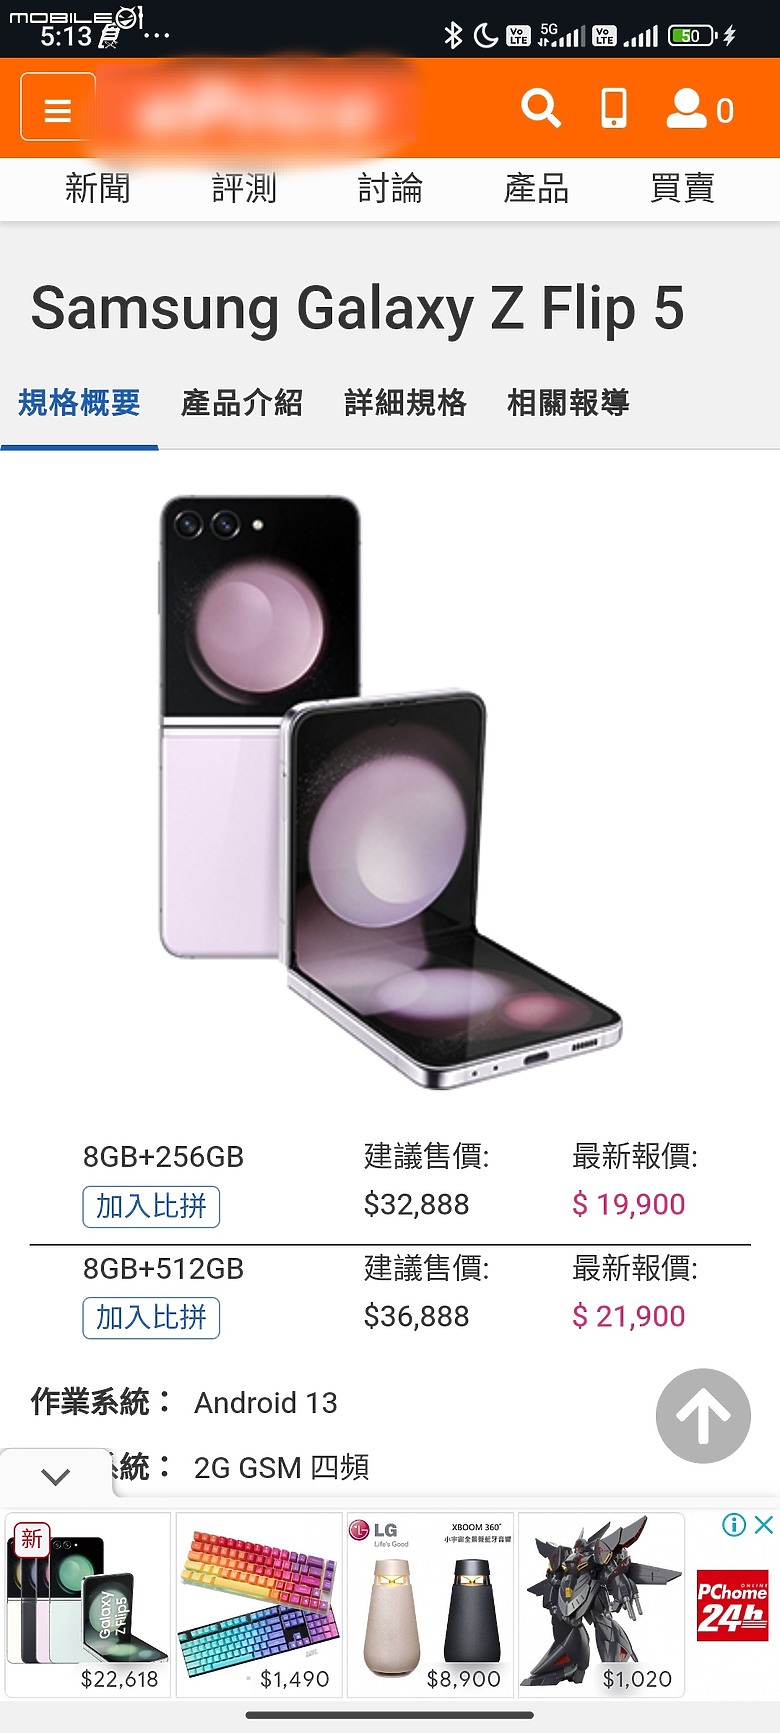This screenshot has height=1733, width=780.
Task: Switch to 產品介紹 tab
Action: click(x=242, y=403)
